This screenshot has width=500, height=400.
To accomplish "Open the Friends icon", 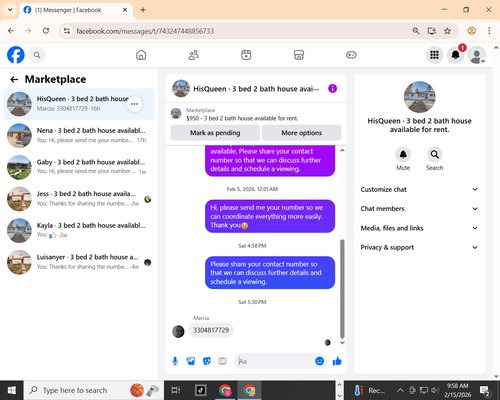I will pos(194,55).
